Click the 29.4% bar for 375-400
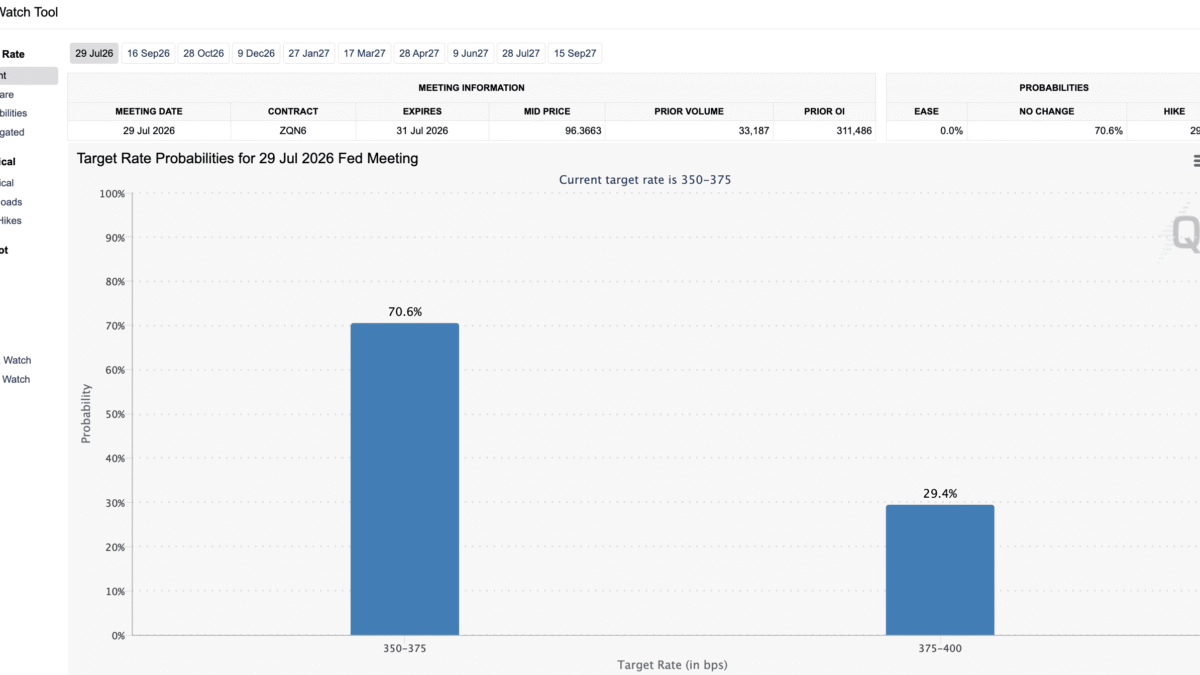This screenshot has width=1200, height=675. (x=940, y=570)
